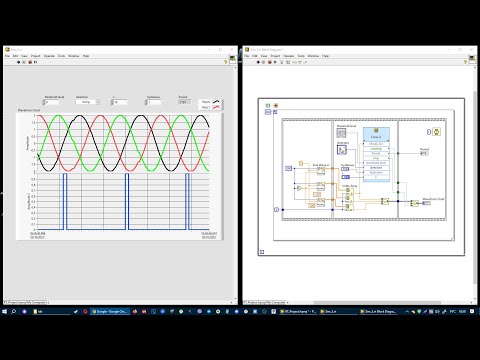Viewport: 480px width, 360px height.
Task: Abort execution from block diagram toolbar
Action: [269, 62]
